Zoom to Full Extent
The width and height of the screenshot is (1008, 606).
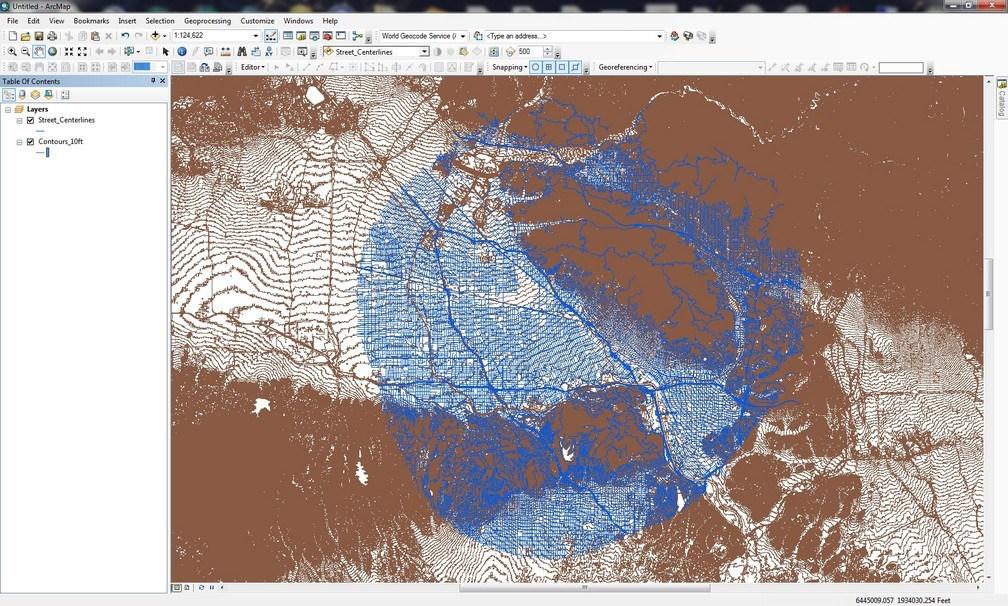[x=51, y=51]
